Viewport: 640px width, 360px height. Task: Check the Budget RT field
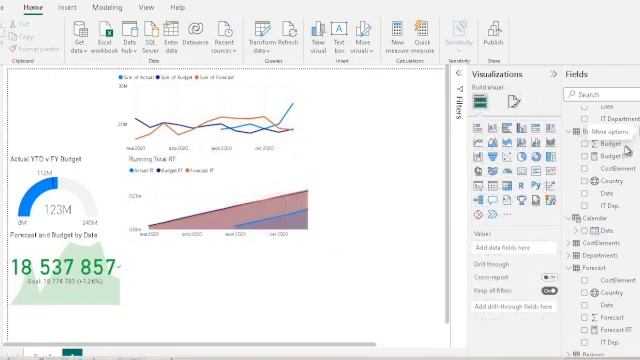click(584, 156)
